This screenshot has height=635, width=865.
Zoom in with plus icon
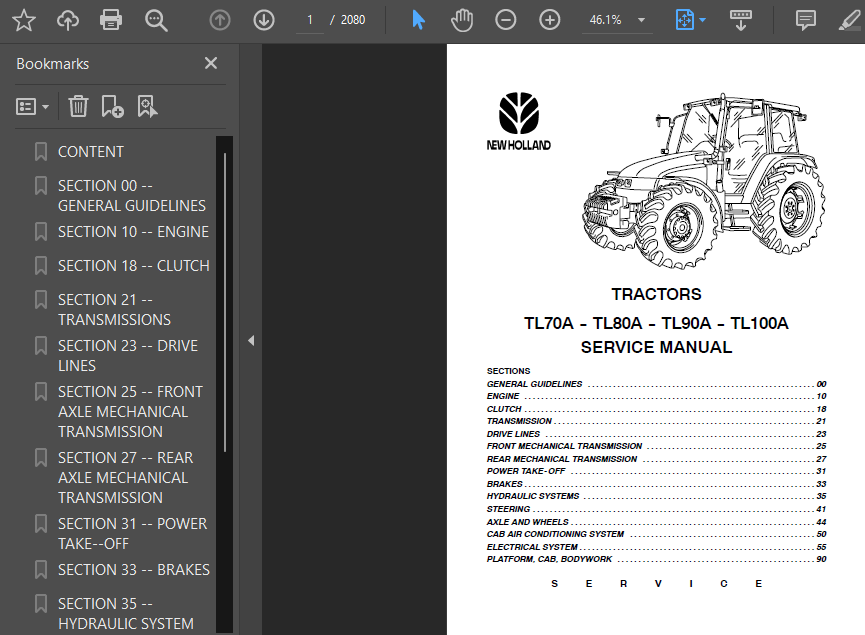(549, 20)
